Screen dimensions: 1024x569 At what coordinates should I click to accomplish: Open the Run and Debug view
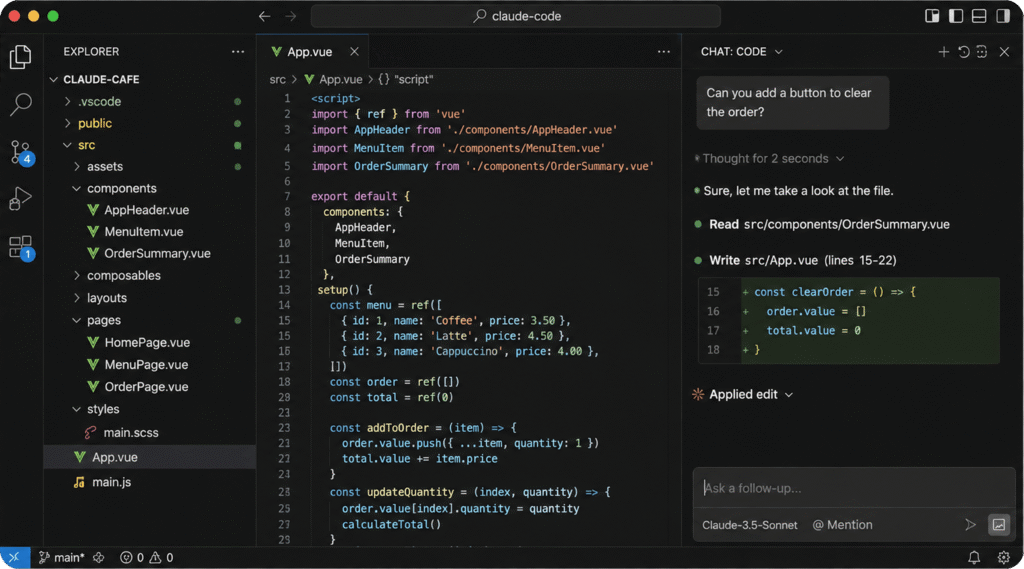coord(20,198)
